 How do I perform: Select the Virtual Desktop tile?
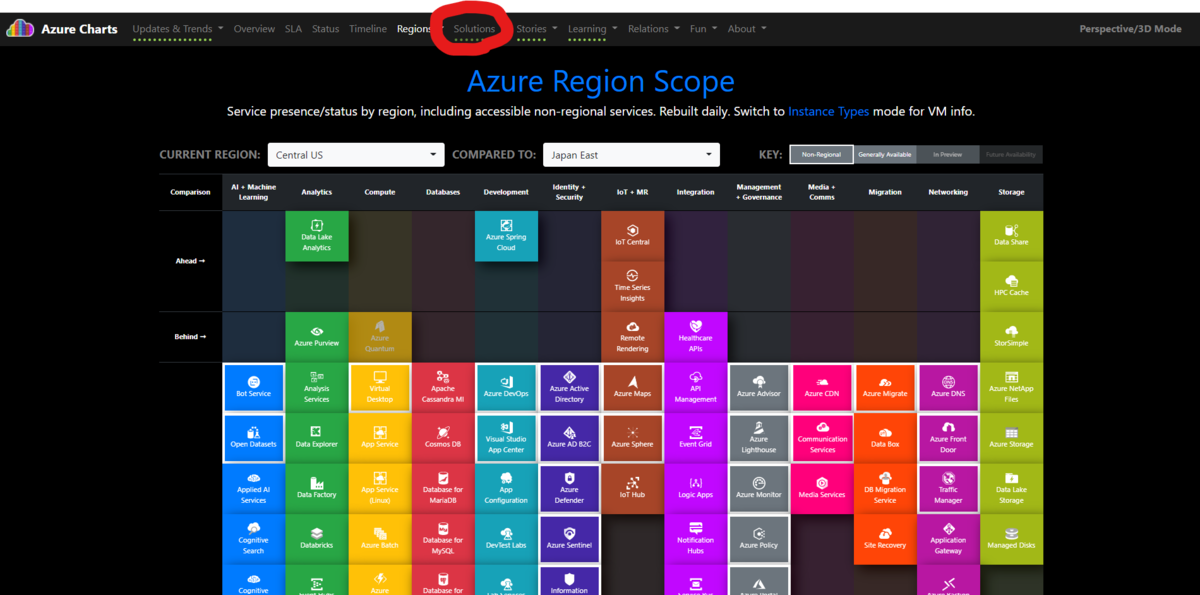(x=380, y=388)
